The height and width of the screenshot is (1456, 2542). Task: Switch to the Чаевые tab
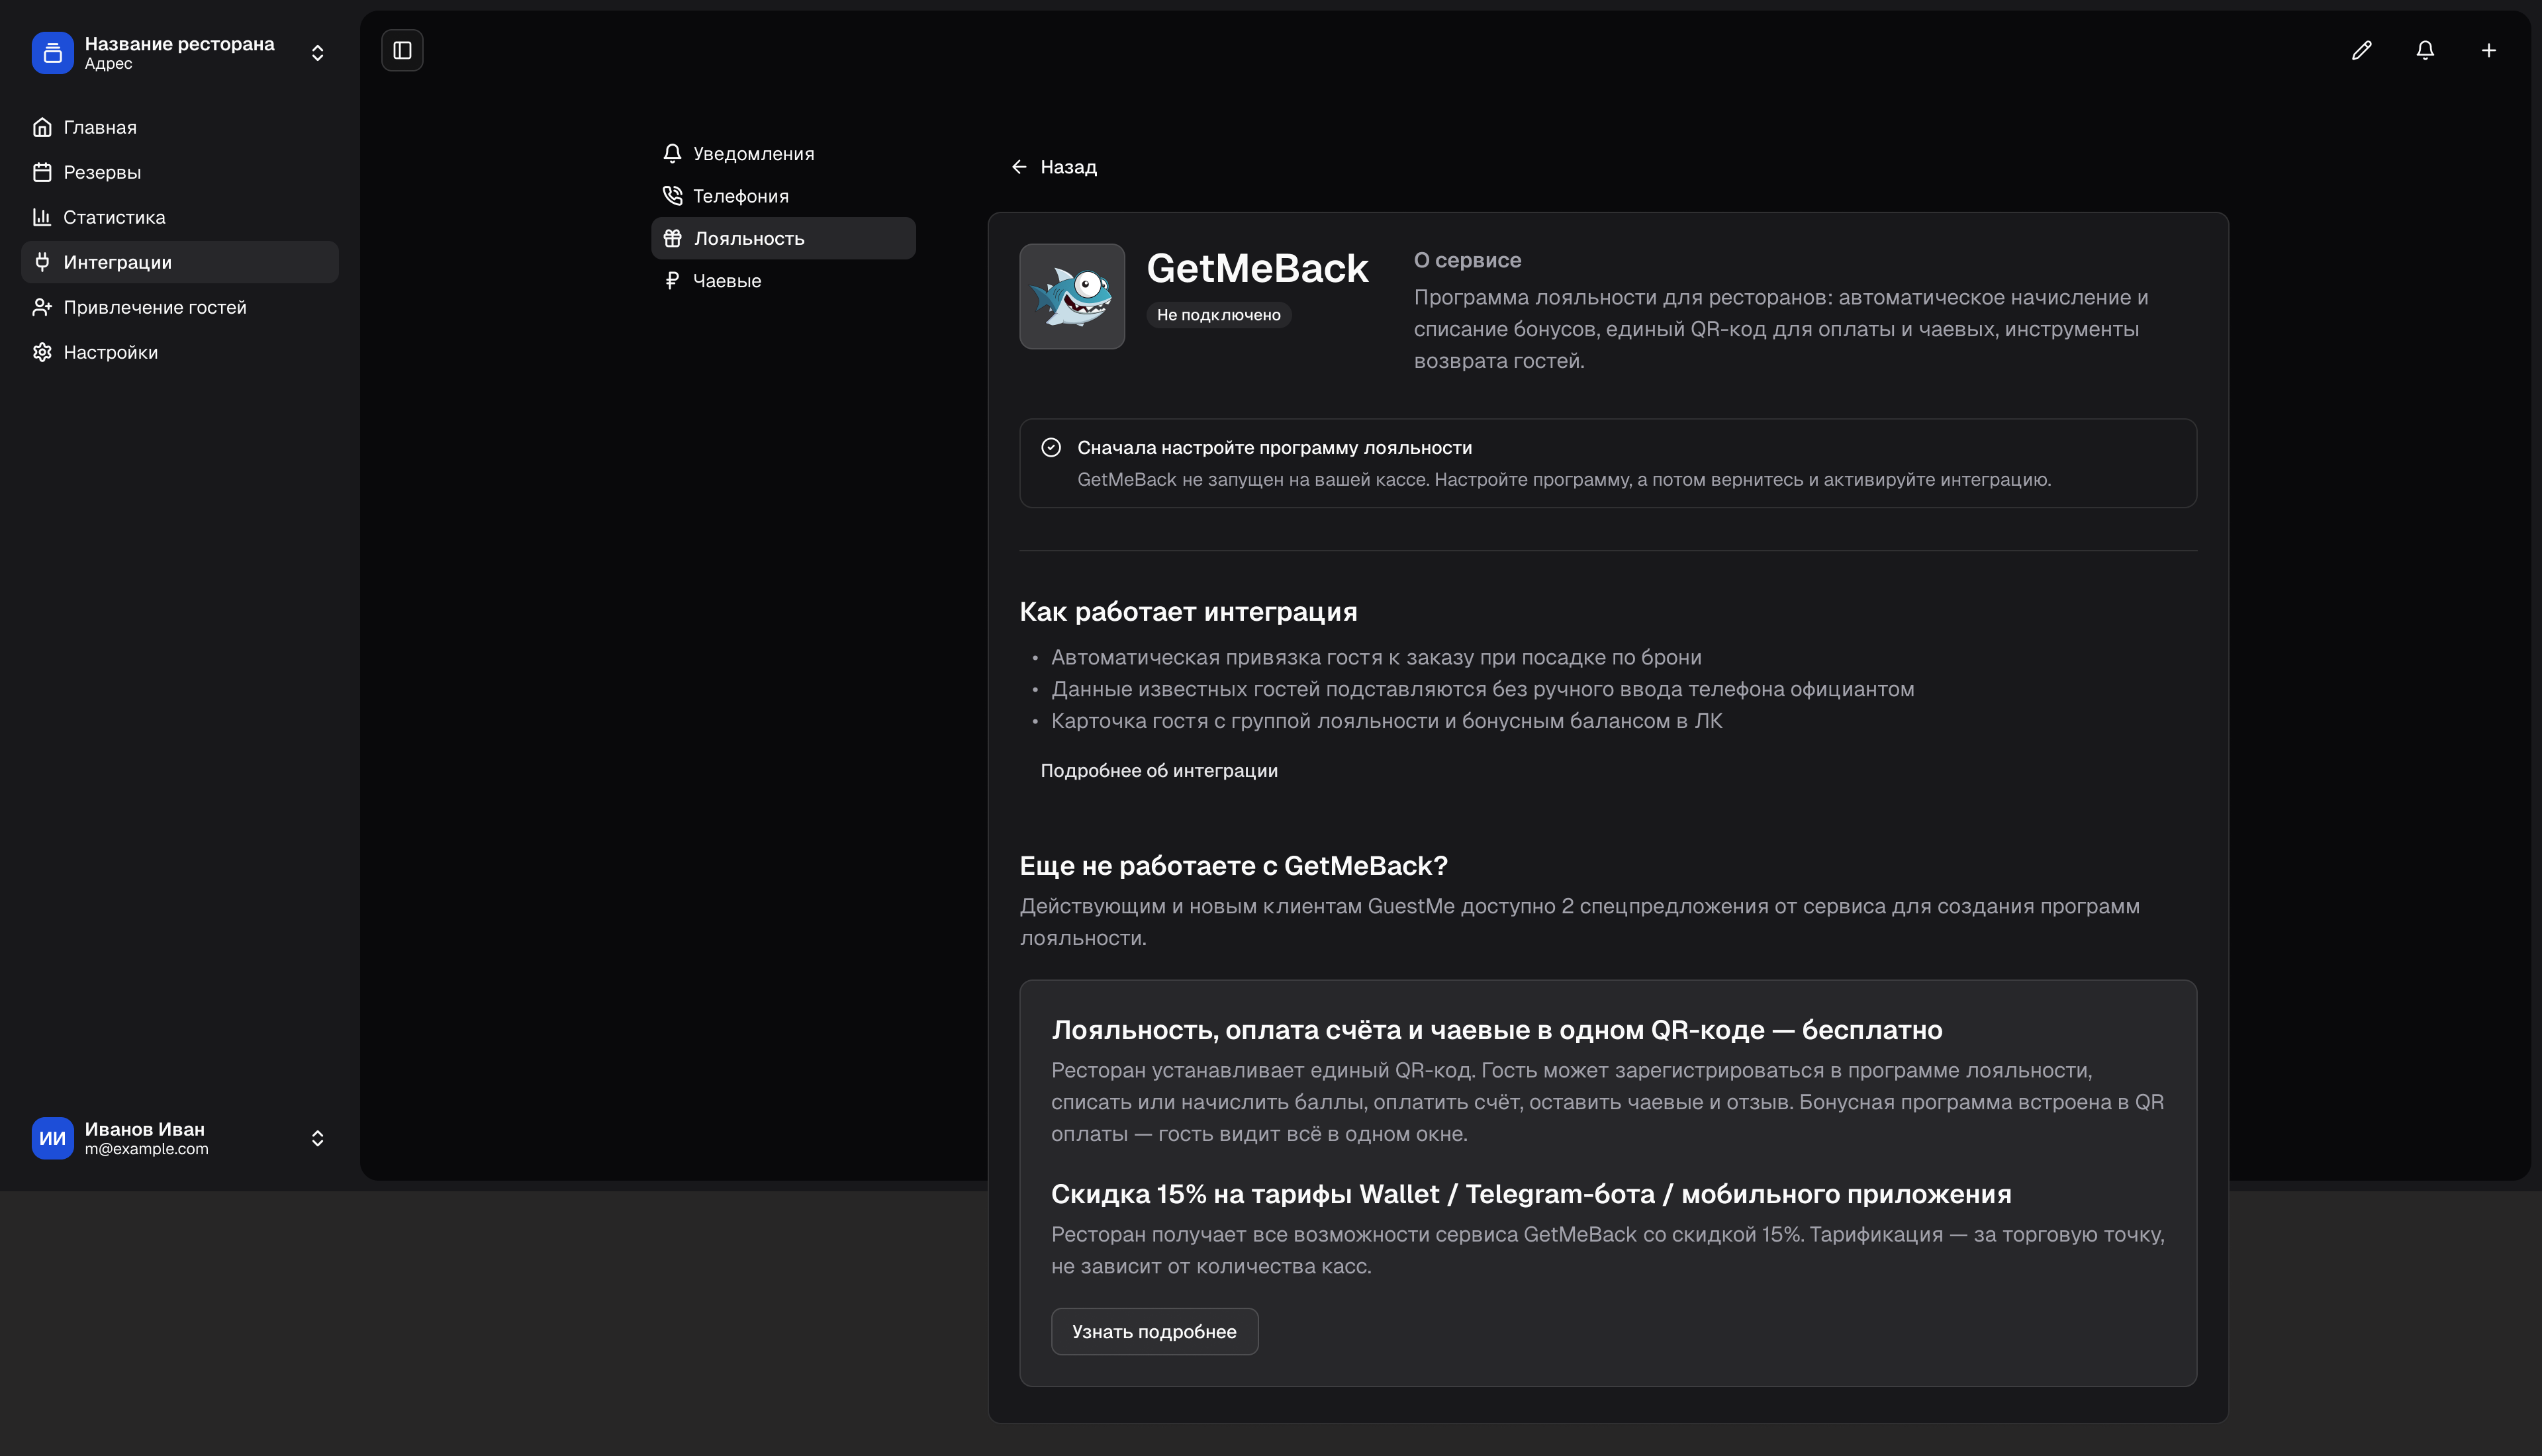click(783, 281)
